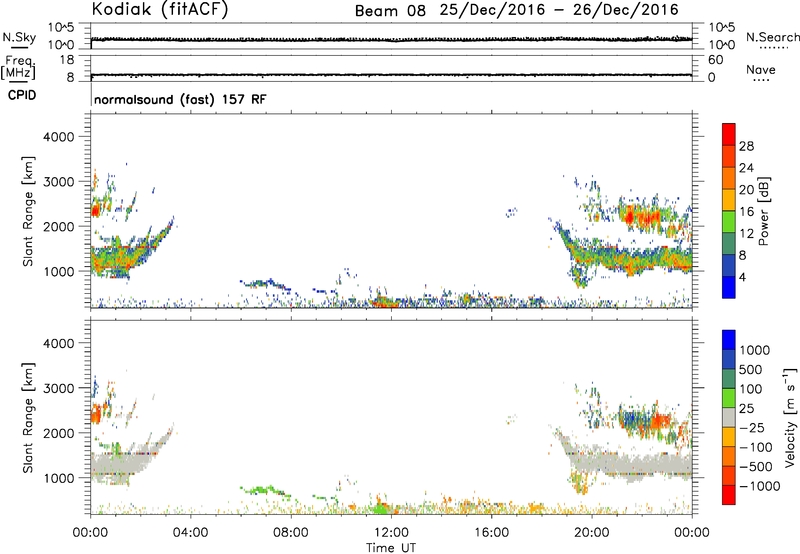This screenshot has width=800, height=554.
Task: Click the "4000" tick on power panel axis
Action: [x=59, y=137]
